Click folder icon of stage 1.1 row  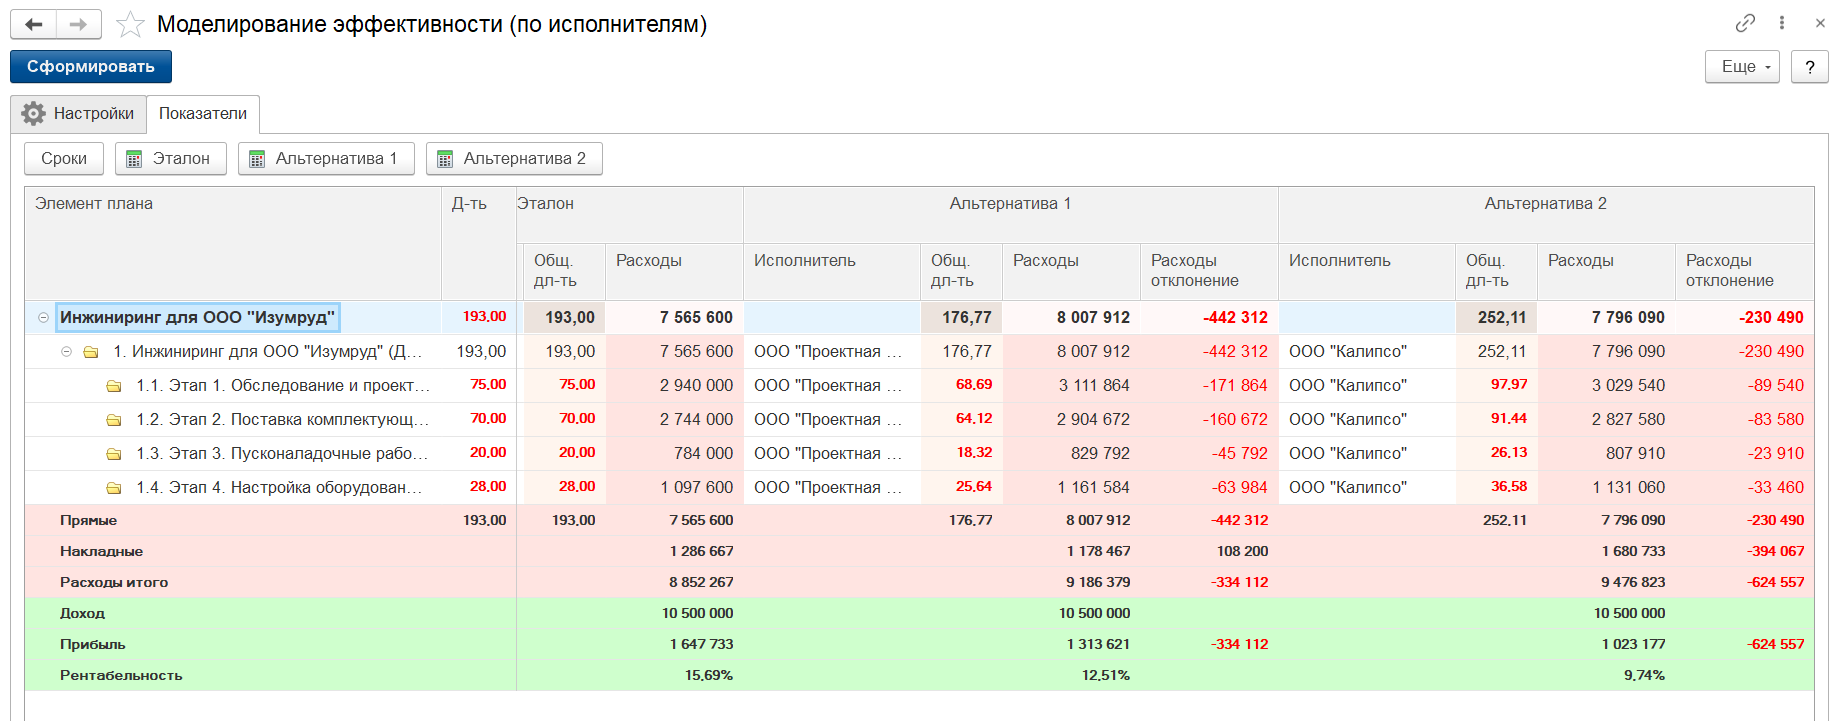pos(114,386)
